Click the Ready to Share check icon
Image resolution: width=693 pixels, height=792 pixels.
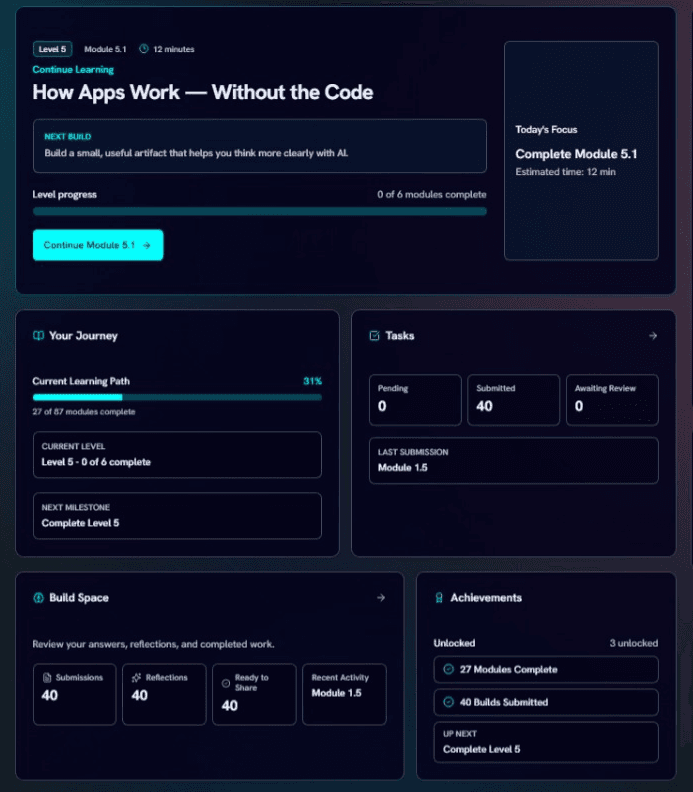tap(226, 683)
